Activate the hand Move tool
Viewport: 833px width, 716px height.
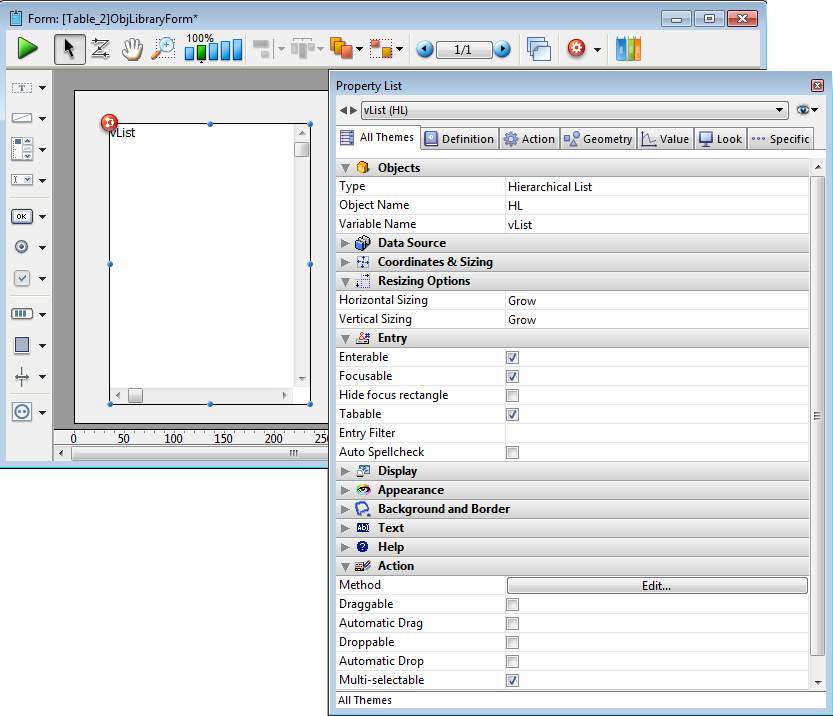[x=132, y=48]
